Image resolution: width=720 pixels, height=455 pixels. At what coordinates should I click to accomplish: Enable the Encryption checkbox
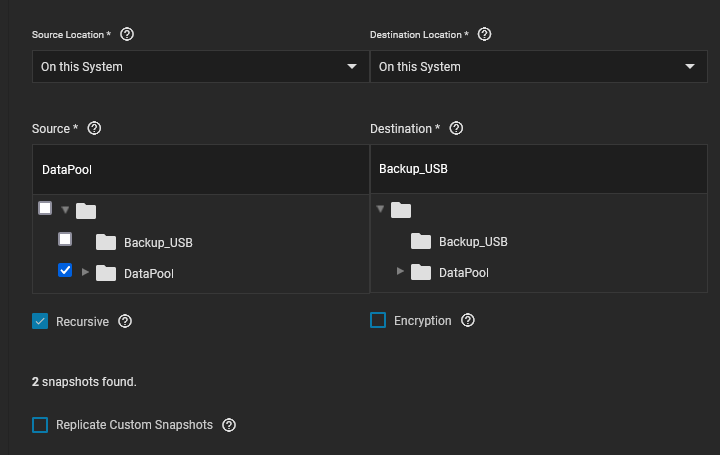(378, 321)
